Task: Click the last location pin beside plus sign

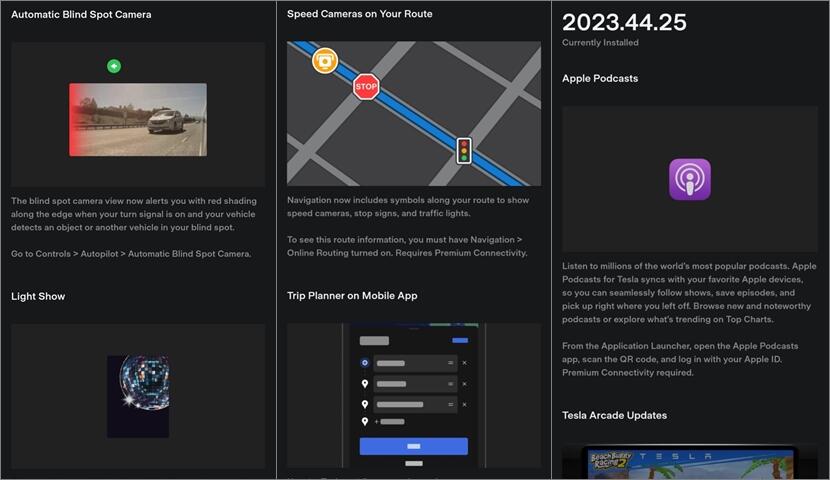Action: (364, 422)
